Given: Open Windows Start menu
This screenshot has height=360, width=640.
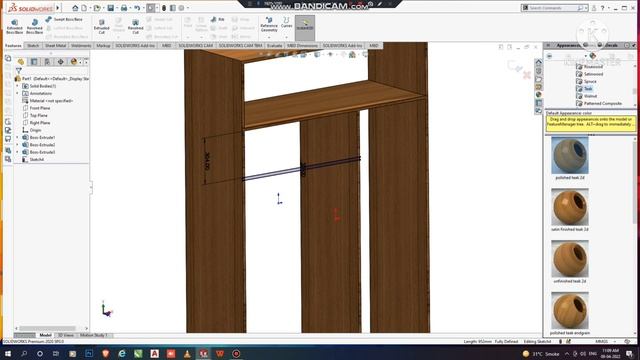Looking at the screenshot, I should tap(7, 353).
